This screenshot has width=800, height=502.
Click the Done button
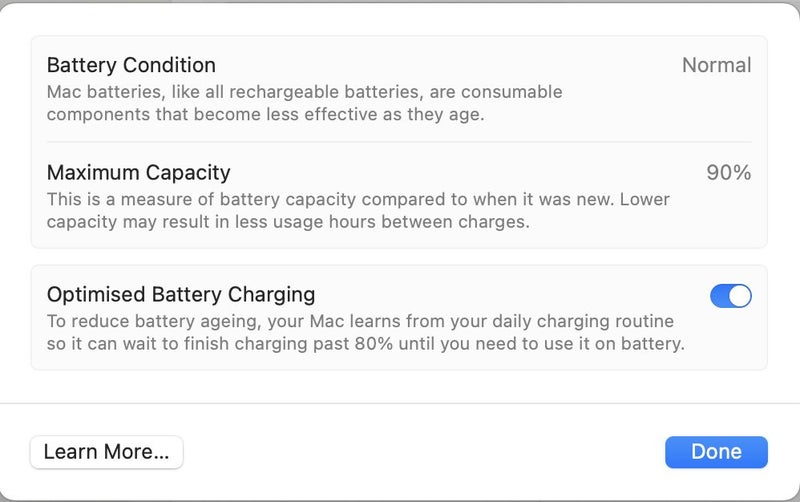pos(716,452)
